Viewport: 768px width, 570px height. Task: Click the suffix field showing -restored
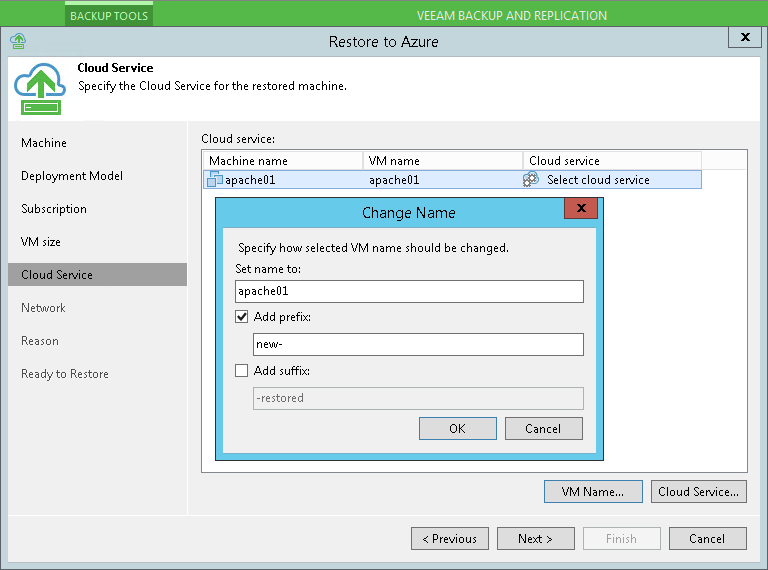click(x=418, y=398)
